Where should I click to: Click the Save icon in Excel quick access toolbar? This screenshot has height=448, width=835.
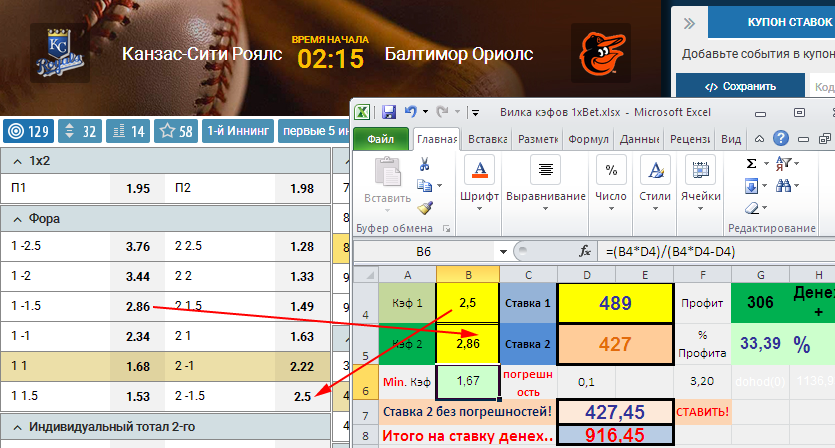[389, 112]
